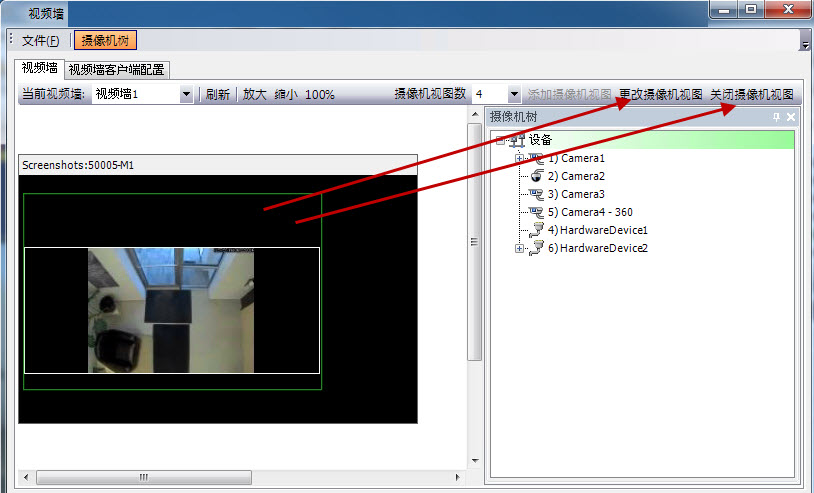Switch to the 视频墙客户端配置 tab
This screenshot has height=493, width=814.
117,69
